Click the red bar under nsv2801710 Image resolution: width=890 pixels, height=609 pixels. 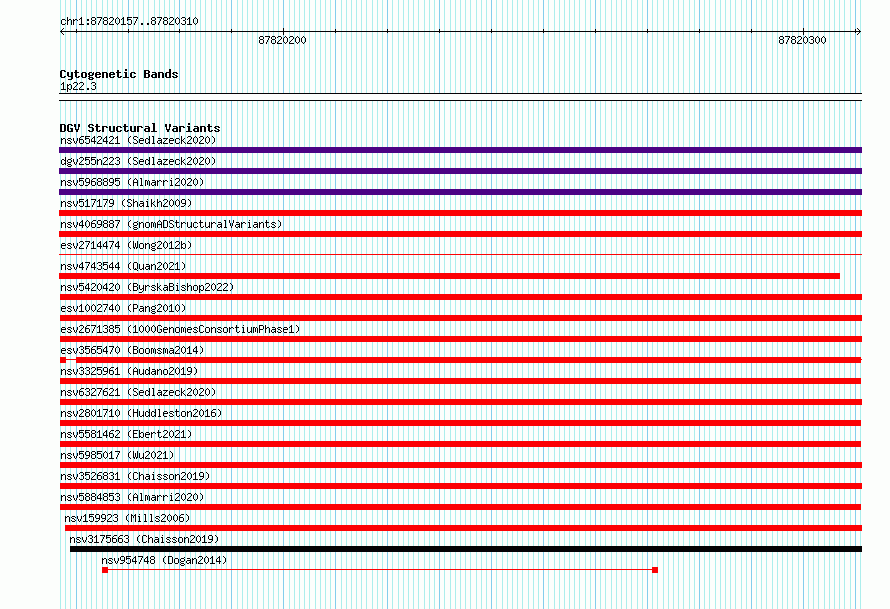(x=460, y=423)
